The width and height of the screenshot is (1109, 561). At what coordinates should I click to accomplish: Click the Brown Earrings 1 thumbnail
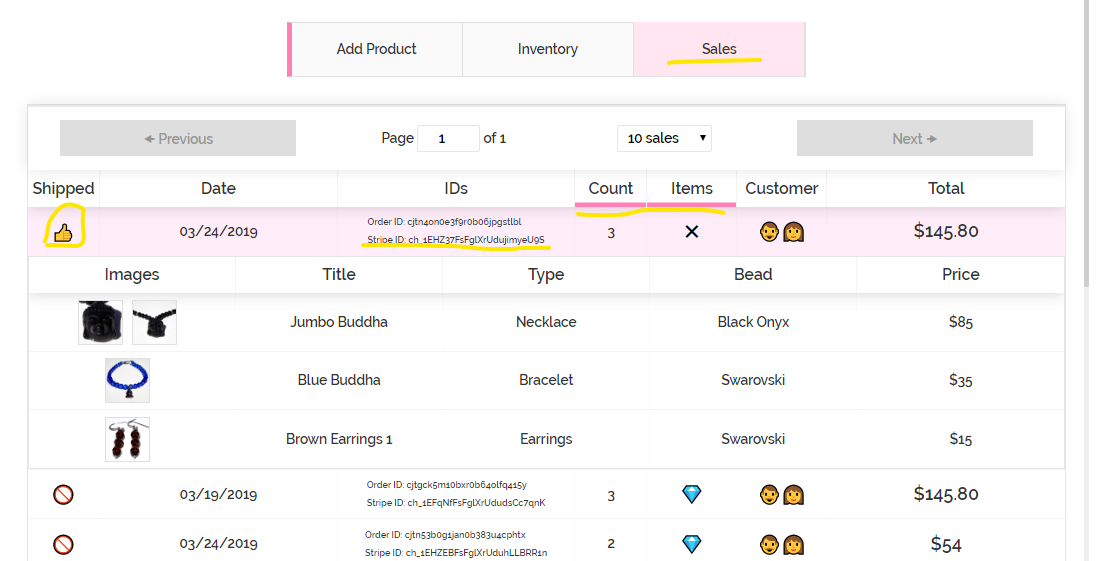pyautogui.click(x=127, y=439)
